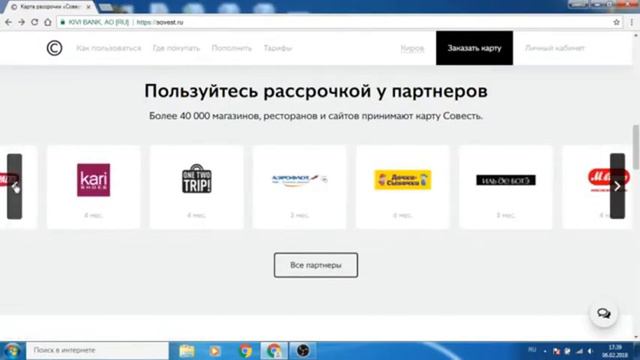Image resolution: width=640 pixels, height=360 pixels.
Task: Slide partners carousel to the left
Action: coord(14,186)
